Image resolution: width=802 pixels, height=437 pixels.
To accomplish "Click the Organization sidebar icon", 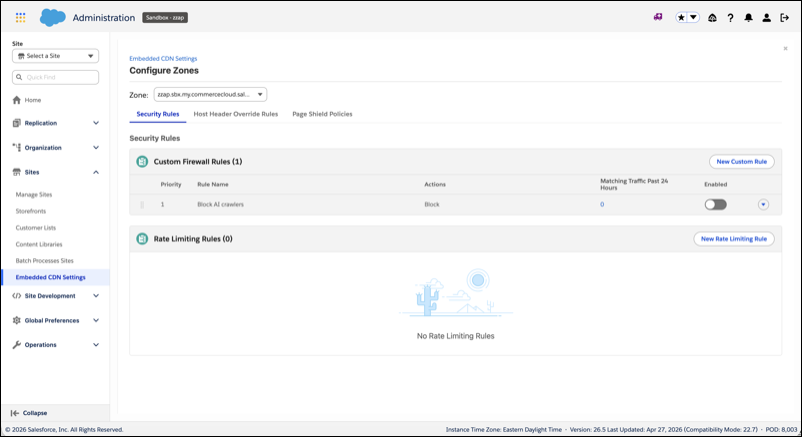I will coord(17,147).
